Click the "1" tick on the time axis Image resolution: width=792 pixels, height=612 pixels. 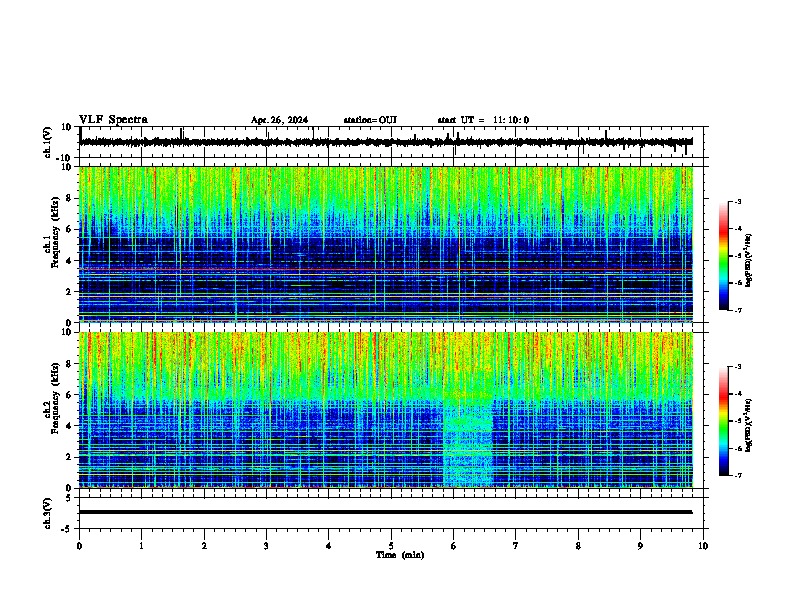click(x=141, y=546)
